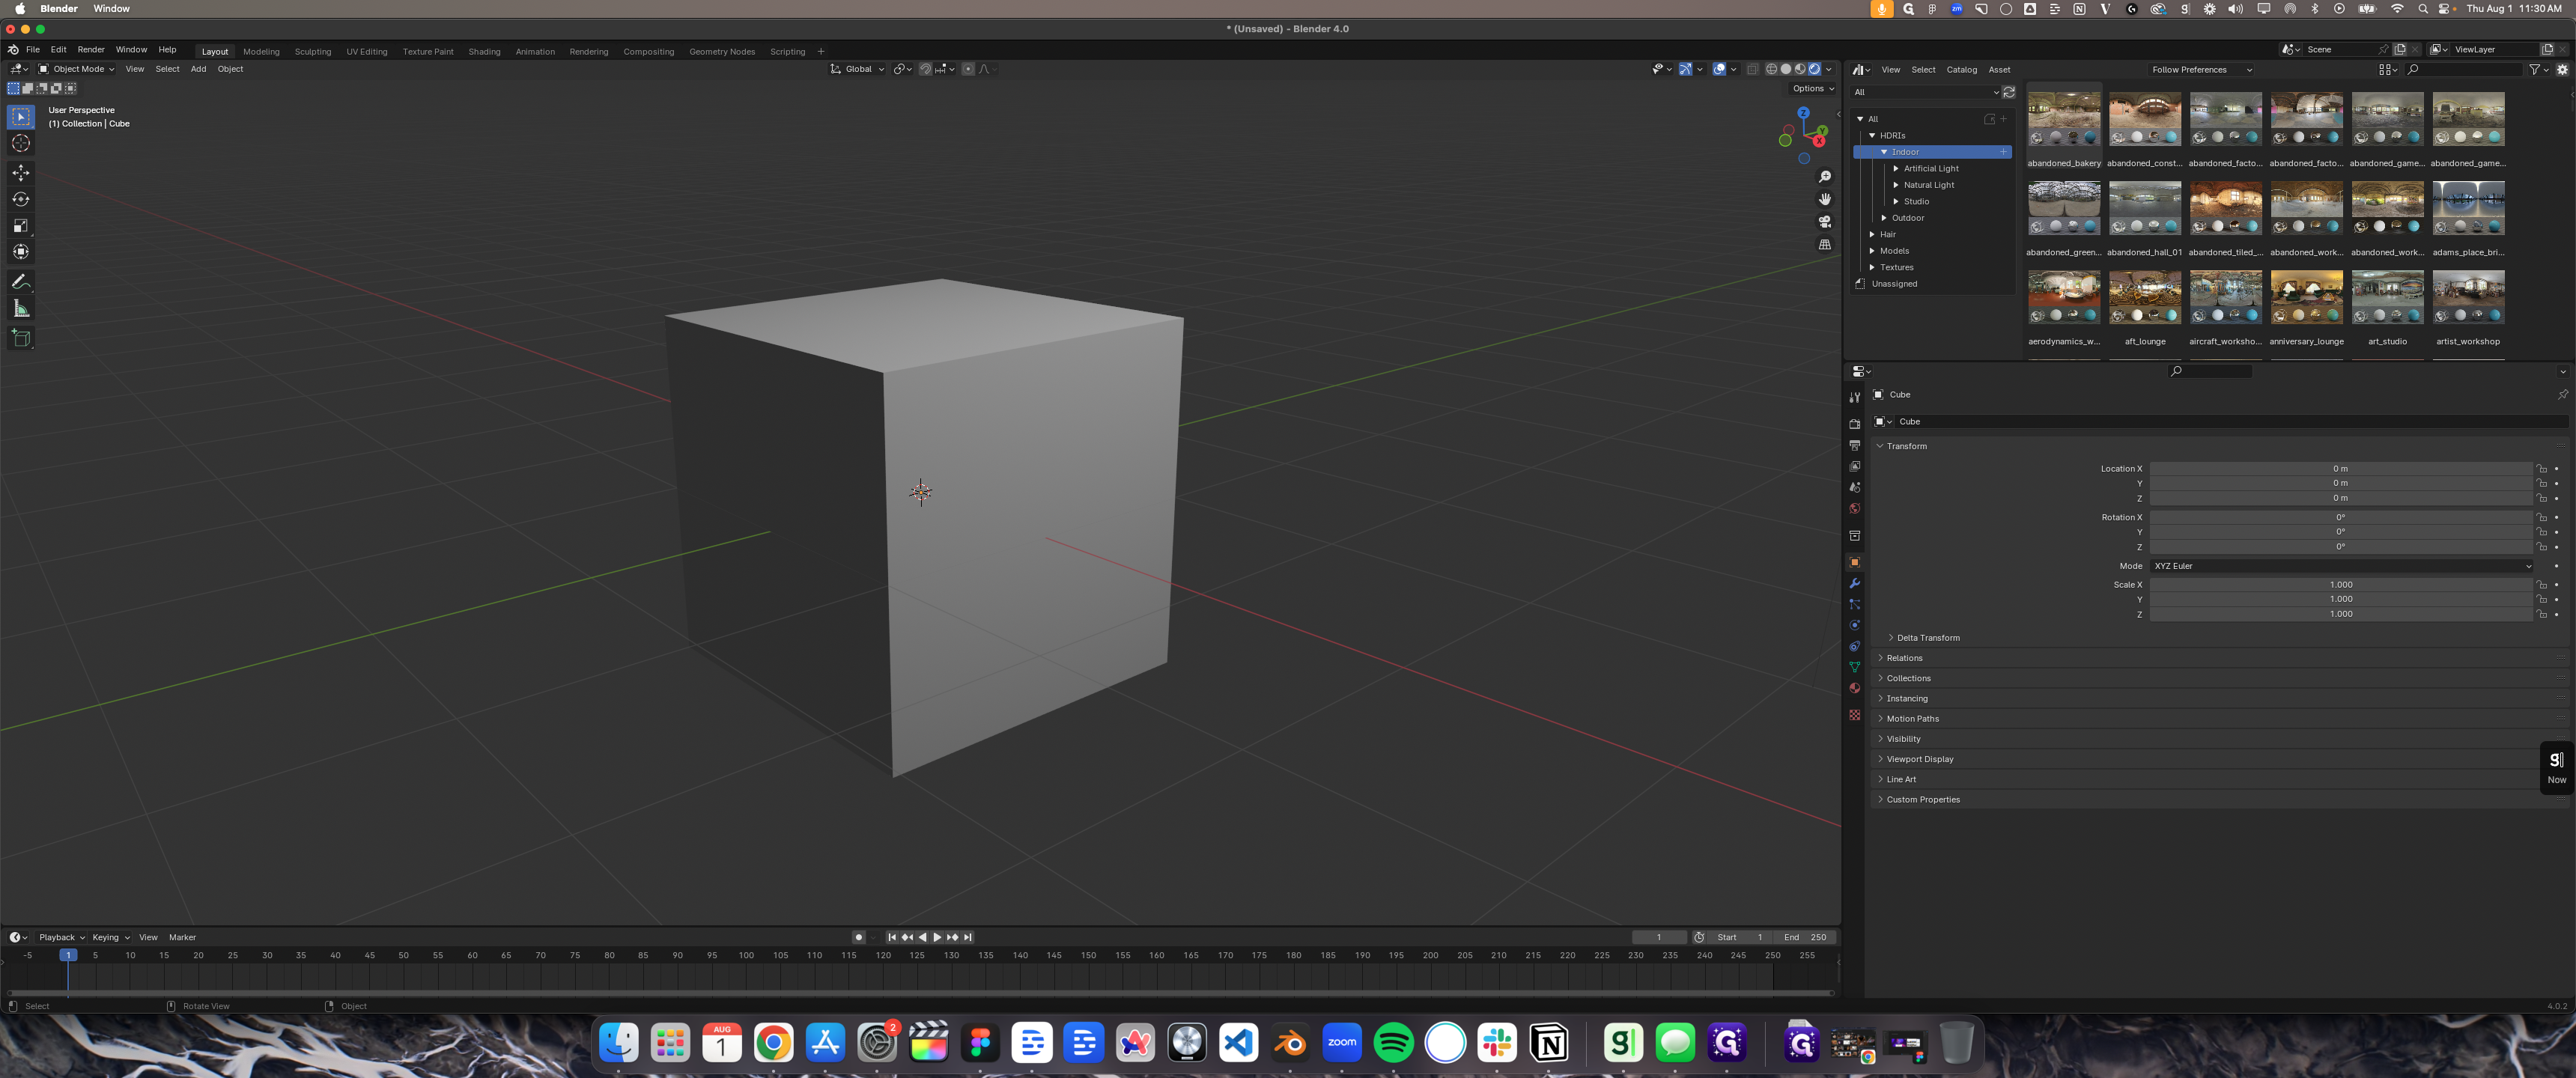Open the World properties tab

point(1854,508)
